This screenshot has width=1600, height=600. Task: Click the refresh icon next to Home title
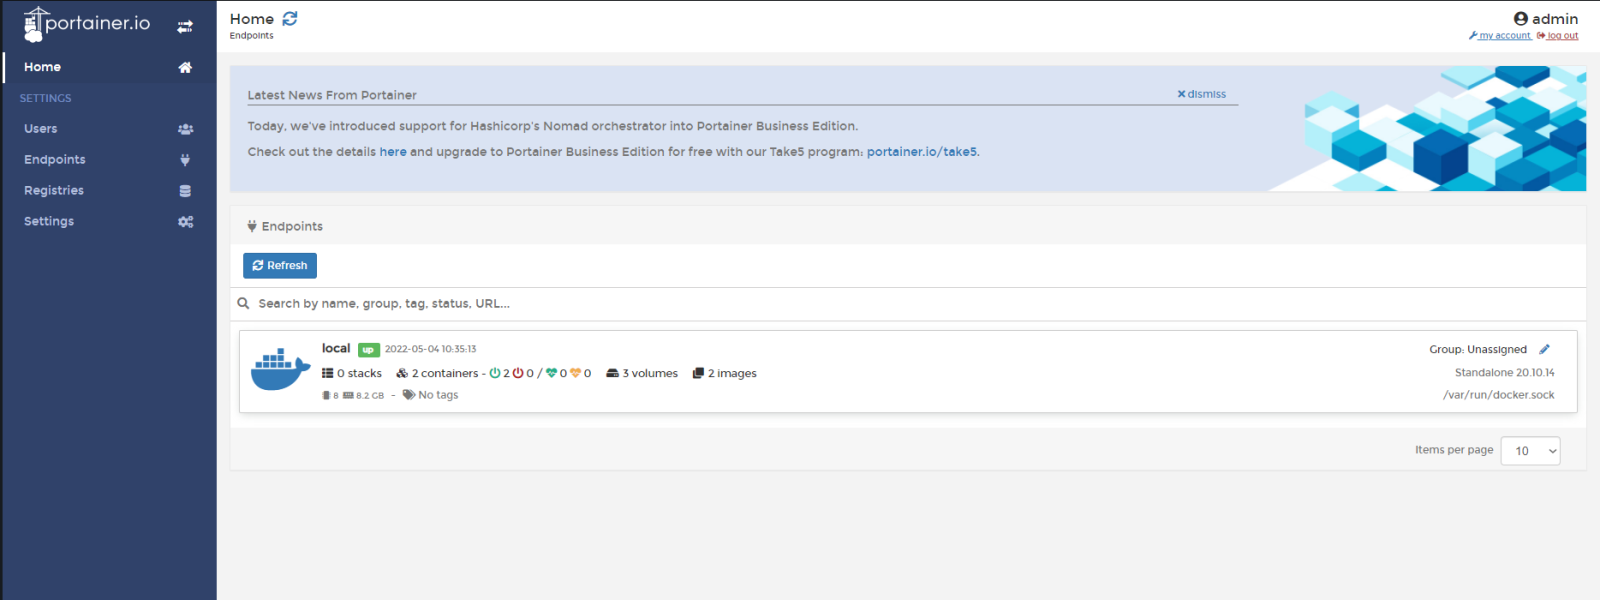tap(290, 19)
